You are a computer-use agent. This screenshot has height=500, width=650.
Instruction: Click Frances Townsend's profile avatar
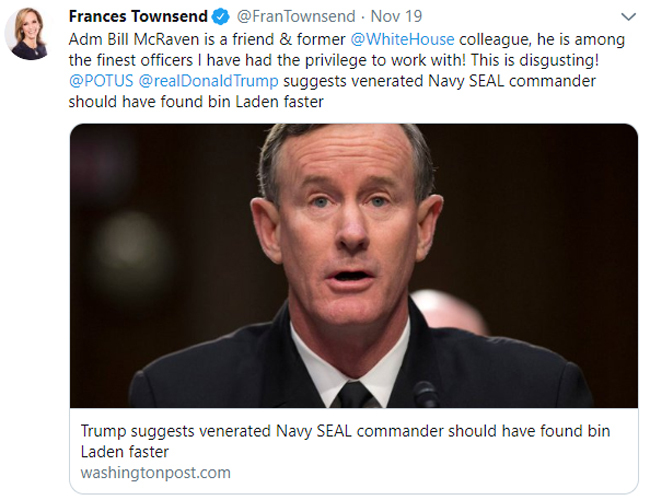(x=30, y=37)
